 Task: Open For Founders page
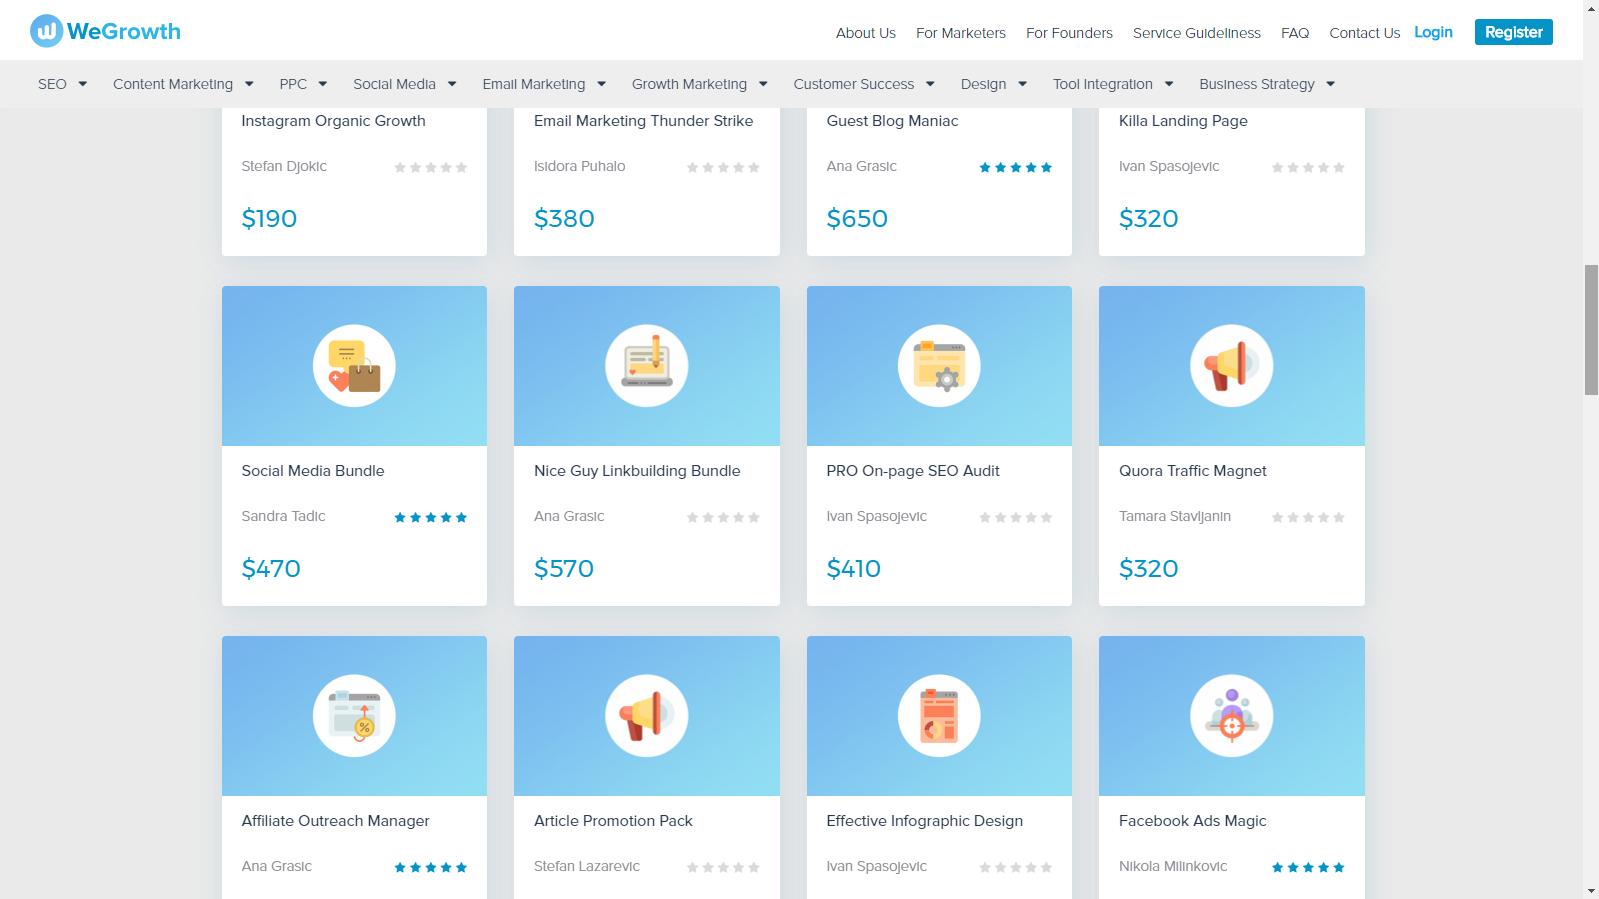(1069, 33)
